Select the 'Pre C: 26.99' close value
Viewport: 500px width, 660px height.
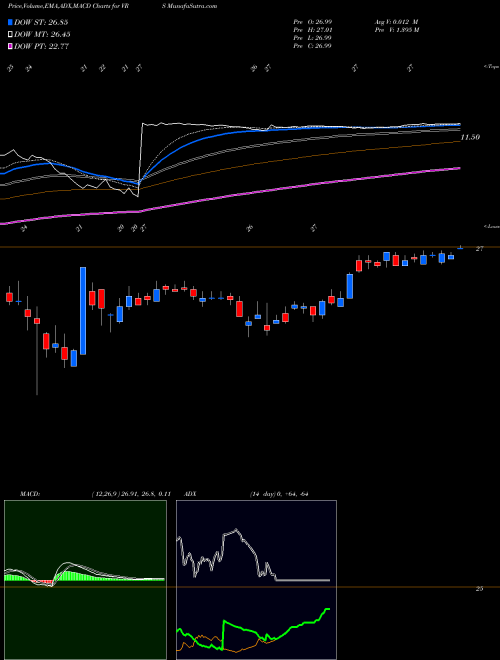312,46
